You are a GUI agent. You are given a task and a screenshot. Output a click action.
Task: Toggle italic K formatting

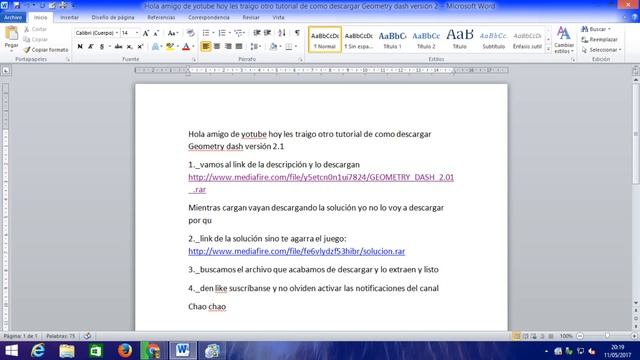[x=91, y=47]
